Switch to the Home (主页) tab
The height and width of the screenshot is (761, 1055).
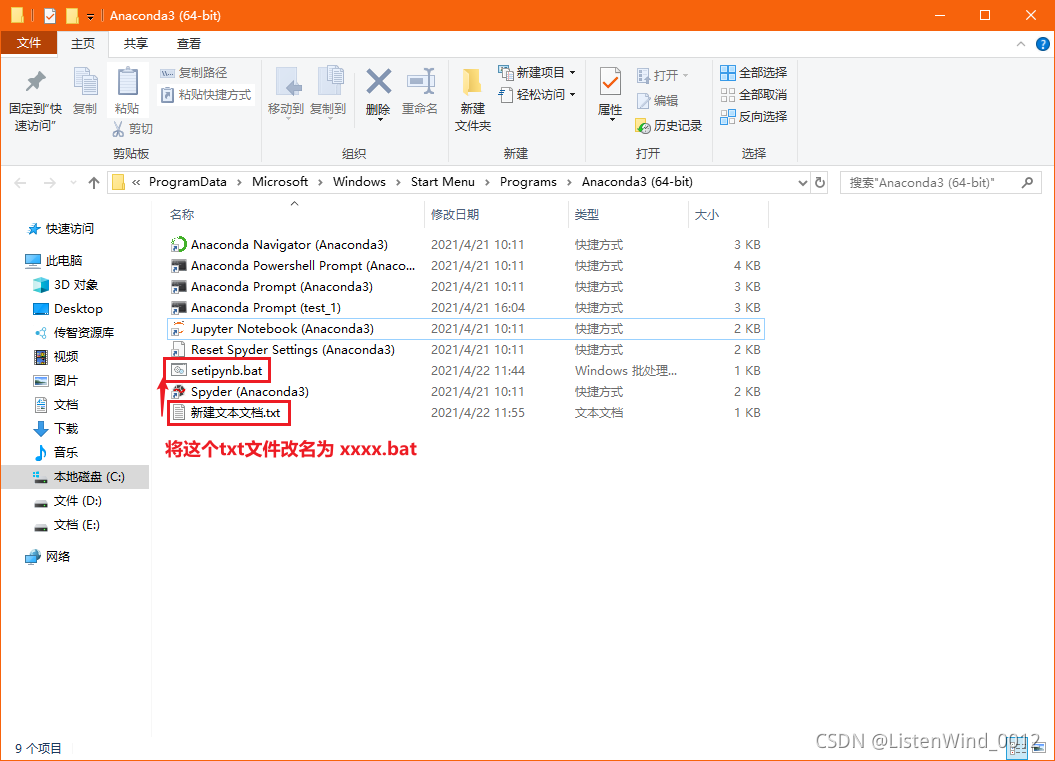[x=83, y=44]
